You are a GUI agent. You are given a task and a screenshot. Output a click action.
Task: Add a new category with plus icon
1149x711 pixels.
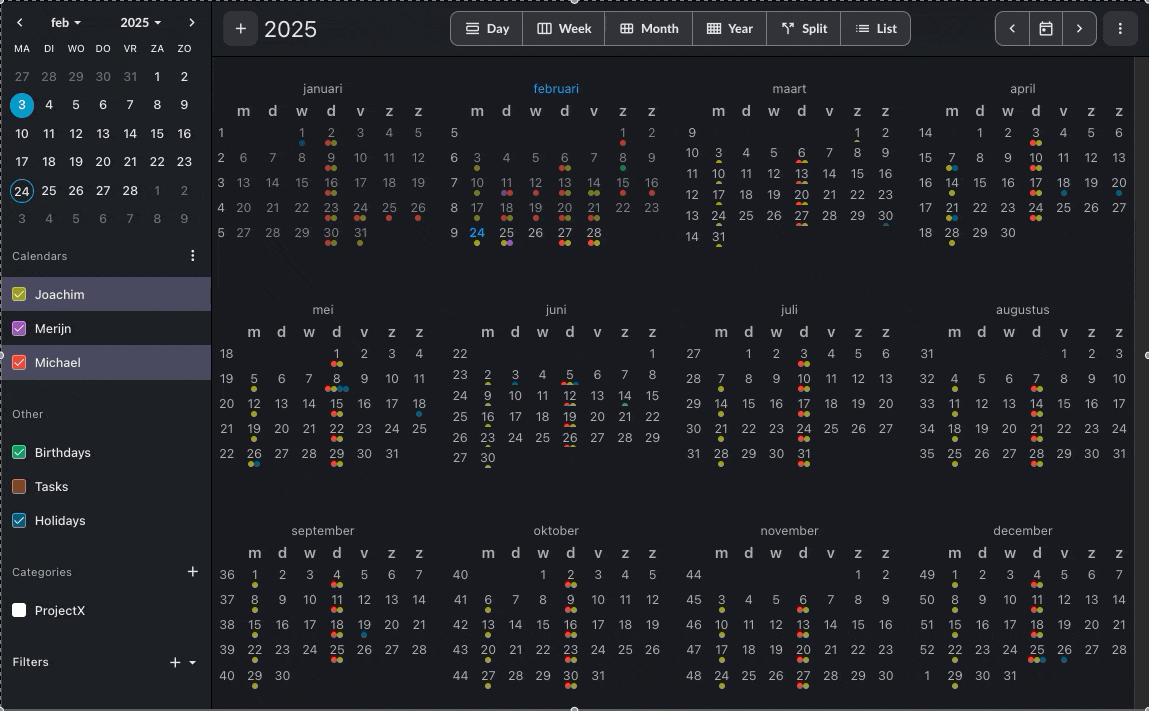tap(193, 572)
